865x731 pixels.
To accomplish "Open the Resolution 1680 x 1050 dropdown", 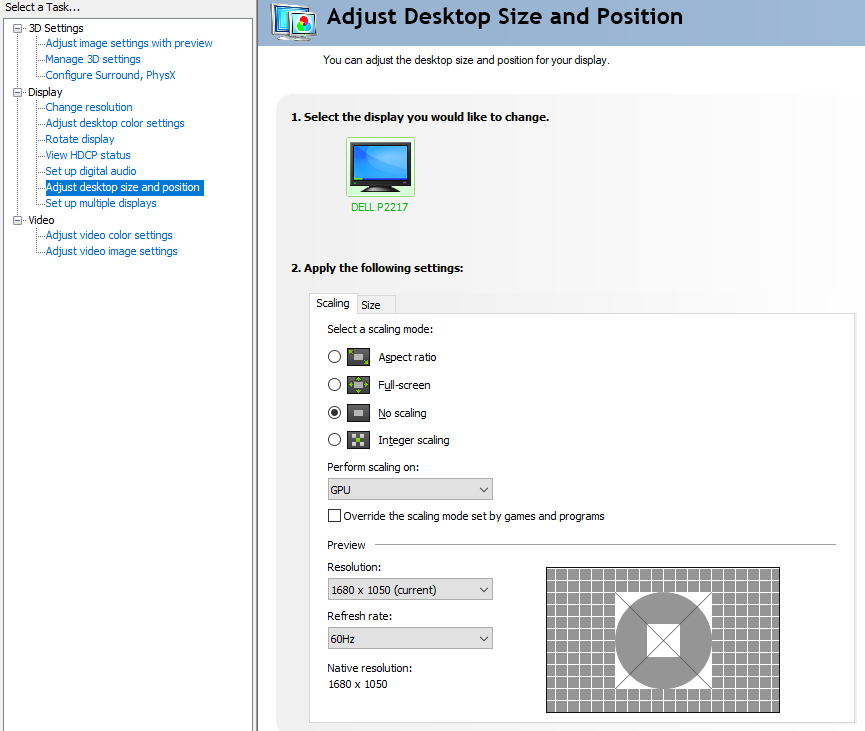I will click(410, 589).
